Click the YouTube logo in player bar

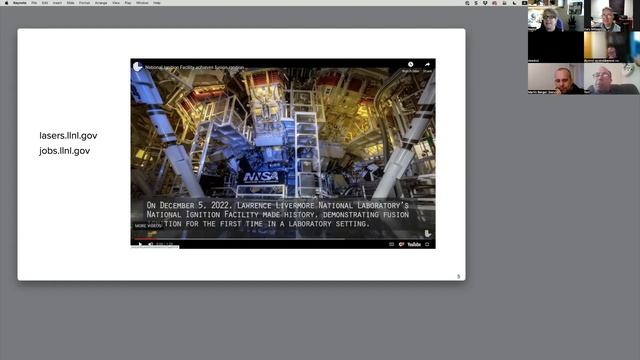414,244
